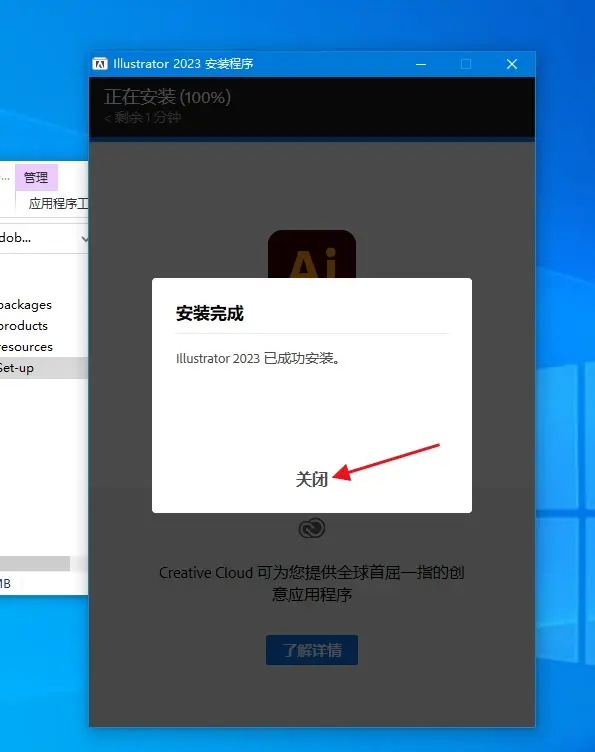Click the Creative Cloud logo icon
The image size is (595, 752).
(x=312, y=529)
